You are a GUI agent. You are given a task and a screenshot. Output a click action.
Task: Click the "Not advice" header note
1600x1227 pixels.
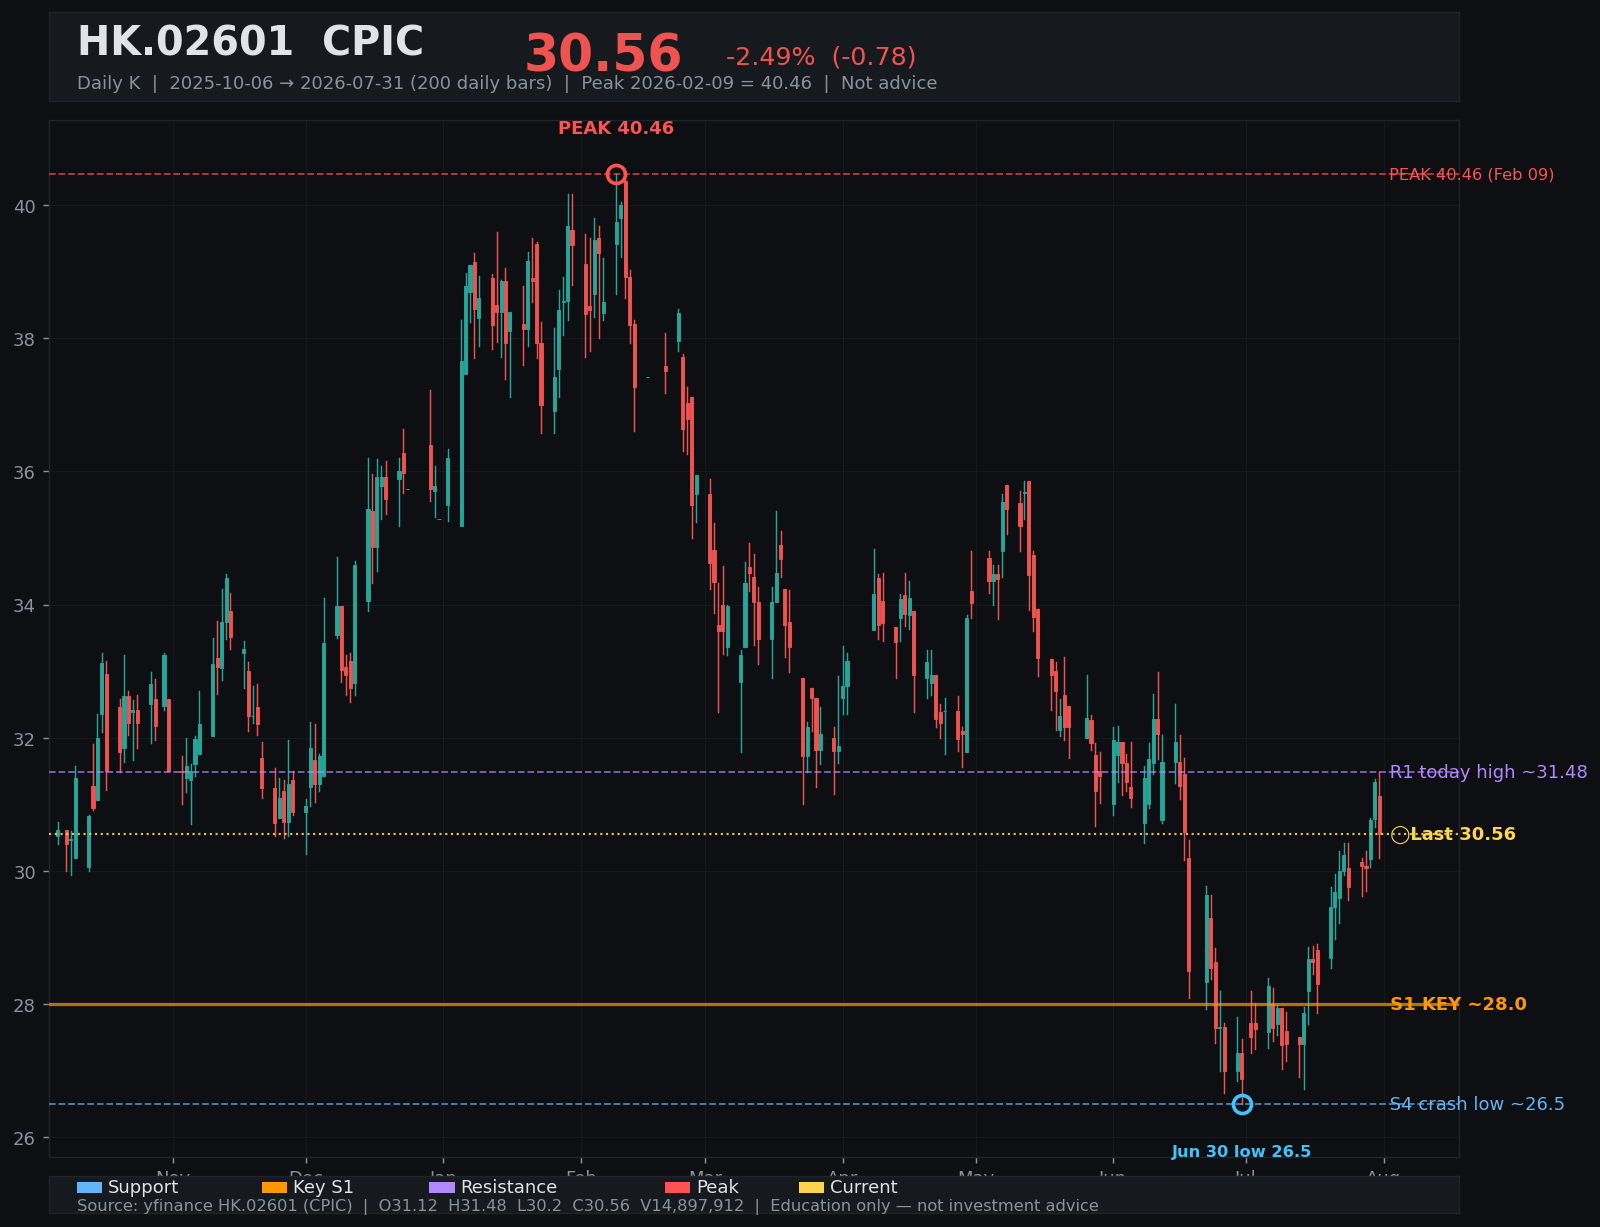point(889,83)
